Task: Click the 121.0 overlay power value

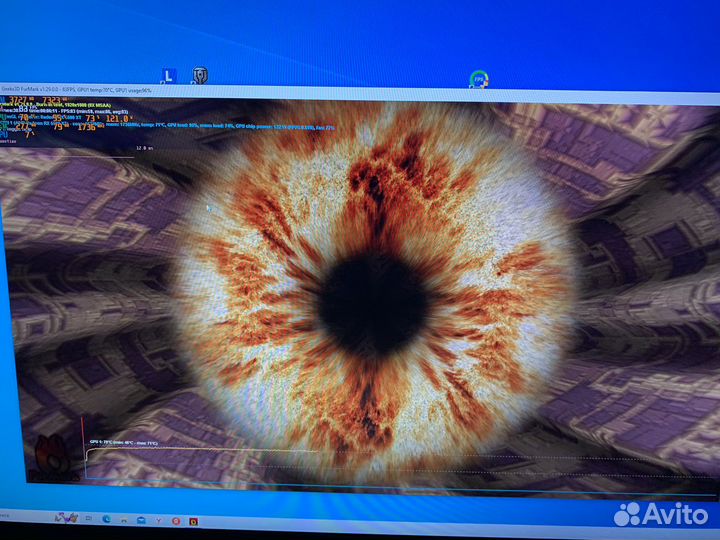Action: point(119,118)
